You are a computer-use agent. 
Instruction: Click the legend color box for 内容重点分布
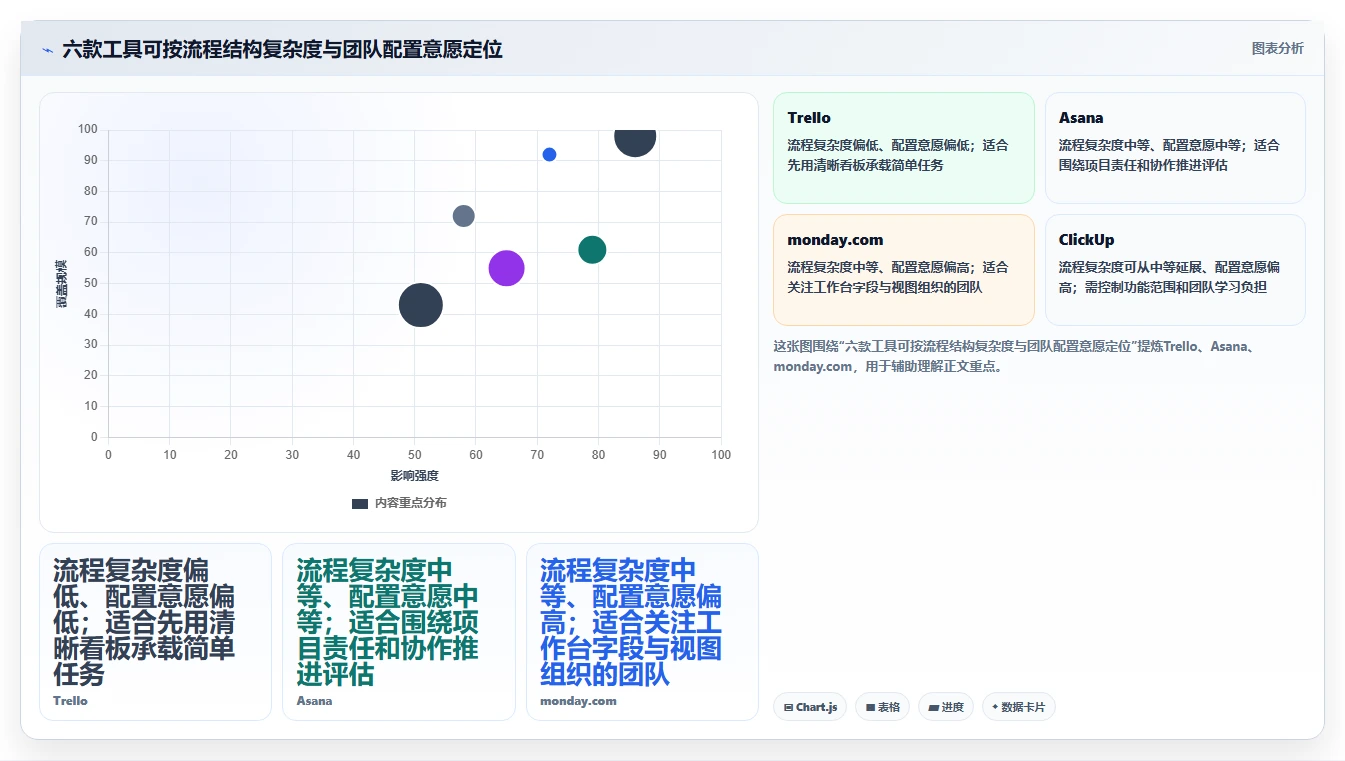360,503
